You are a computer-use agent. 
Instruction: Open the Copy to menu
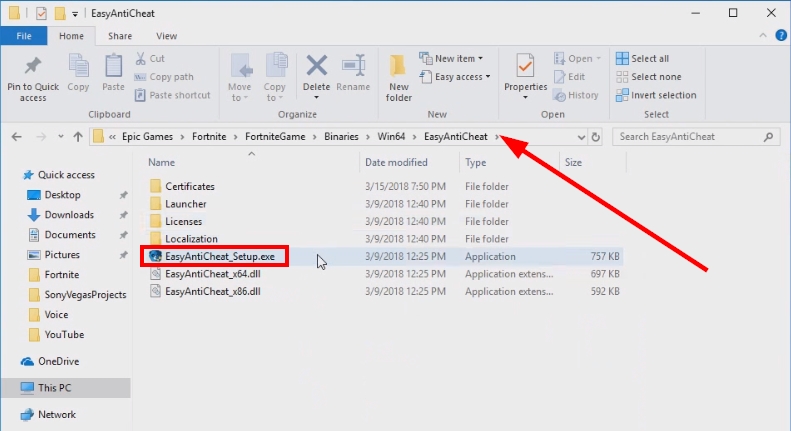pos(274,78)
